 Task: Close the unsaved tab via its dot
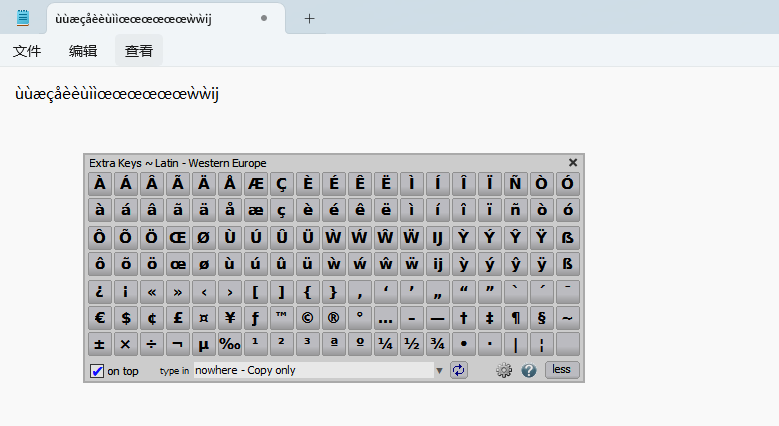tap(264, 18)
